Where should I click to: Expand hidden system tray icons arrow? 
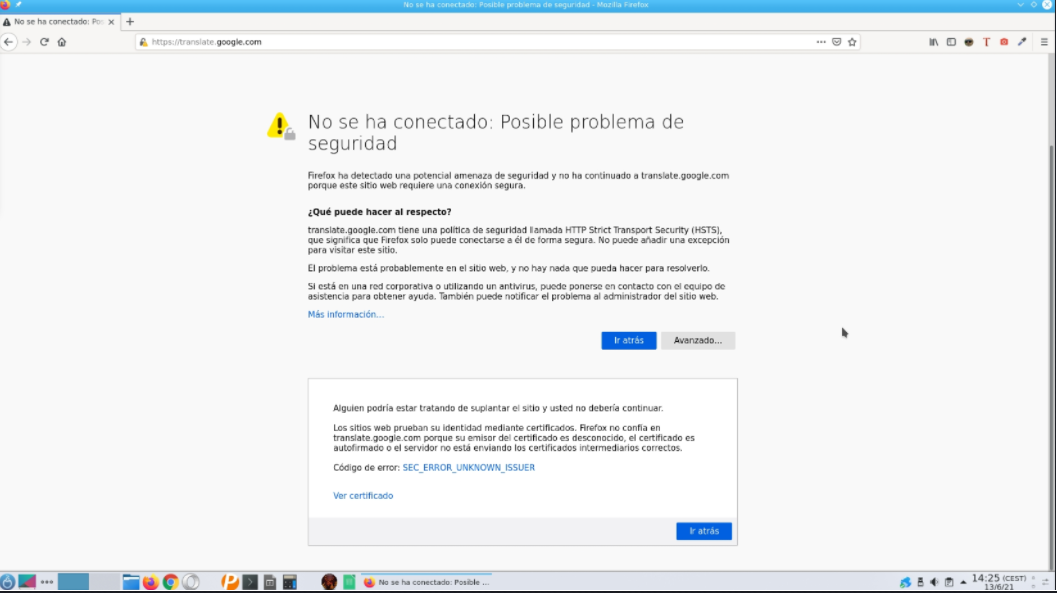pos(963,582)
